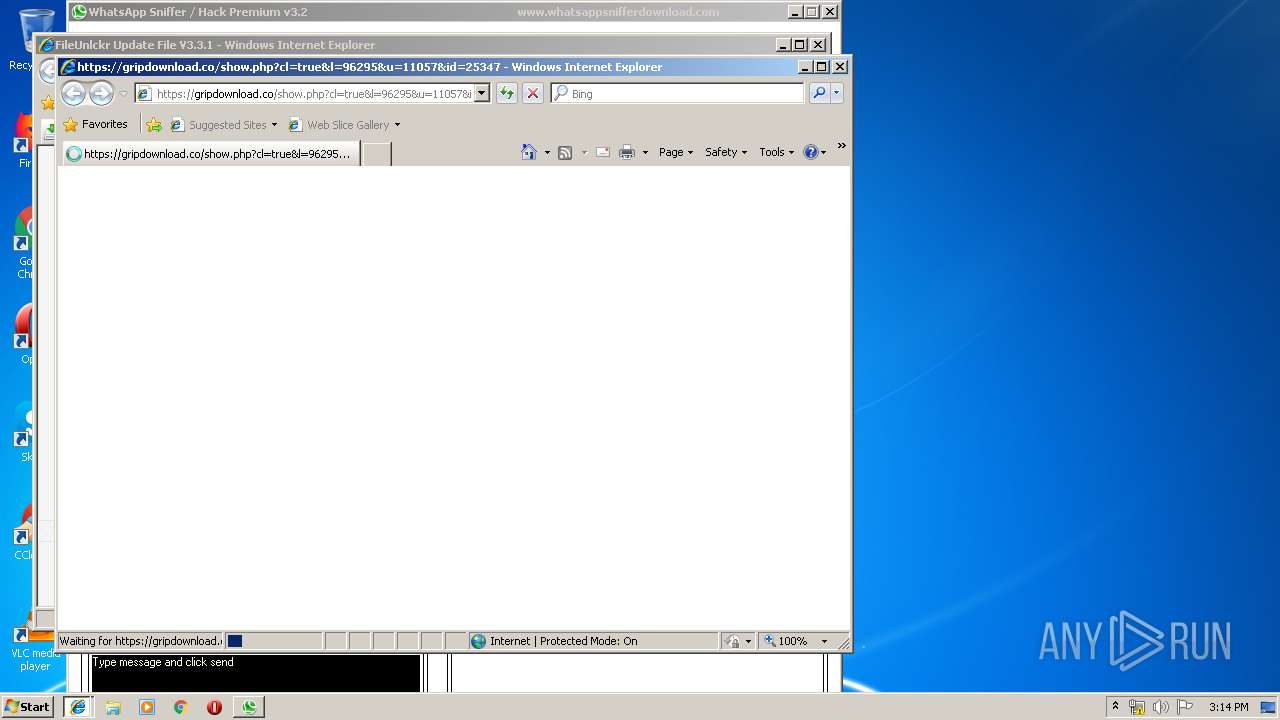Click the loading progress bar in status bar

click(x=273, y=641)
